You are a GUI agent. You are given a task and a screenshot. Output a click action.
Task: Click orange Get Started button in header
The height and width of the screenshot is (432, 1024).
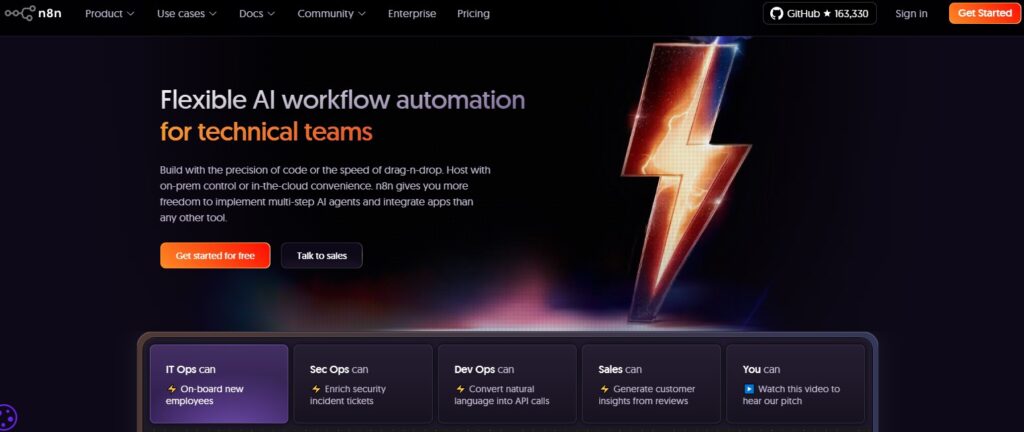[984, 13]
